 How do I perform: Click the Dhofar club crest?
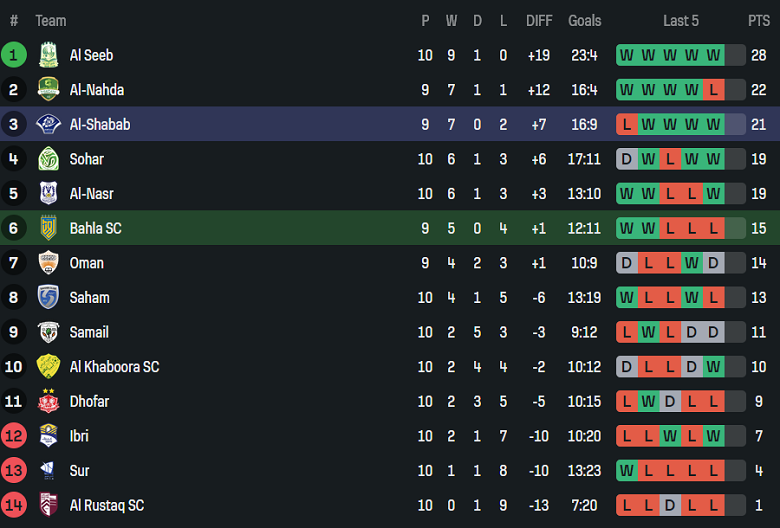(x=48, y=401)
